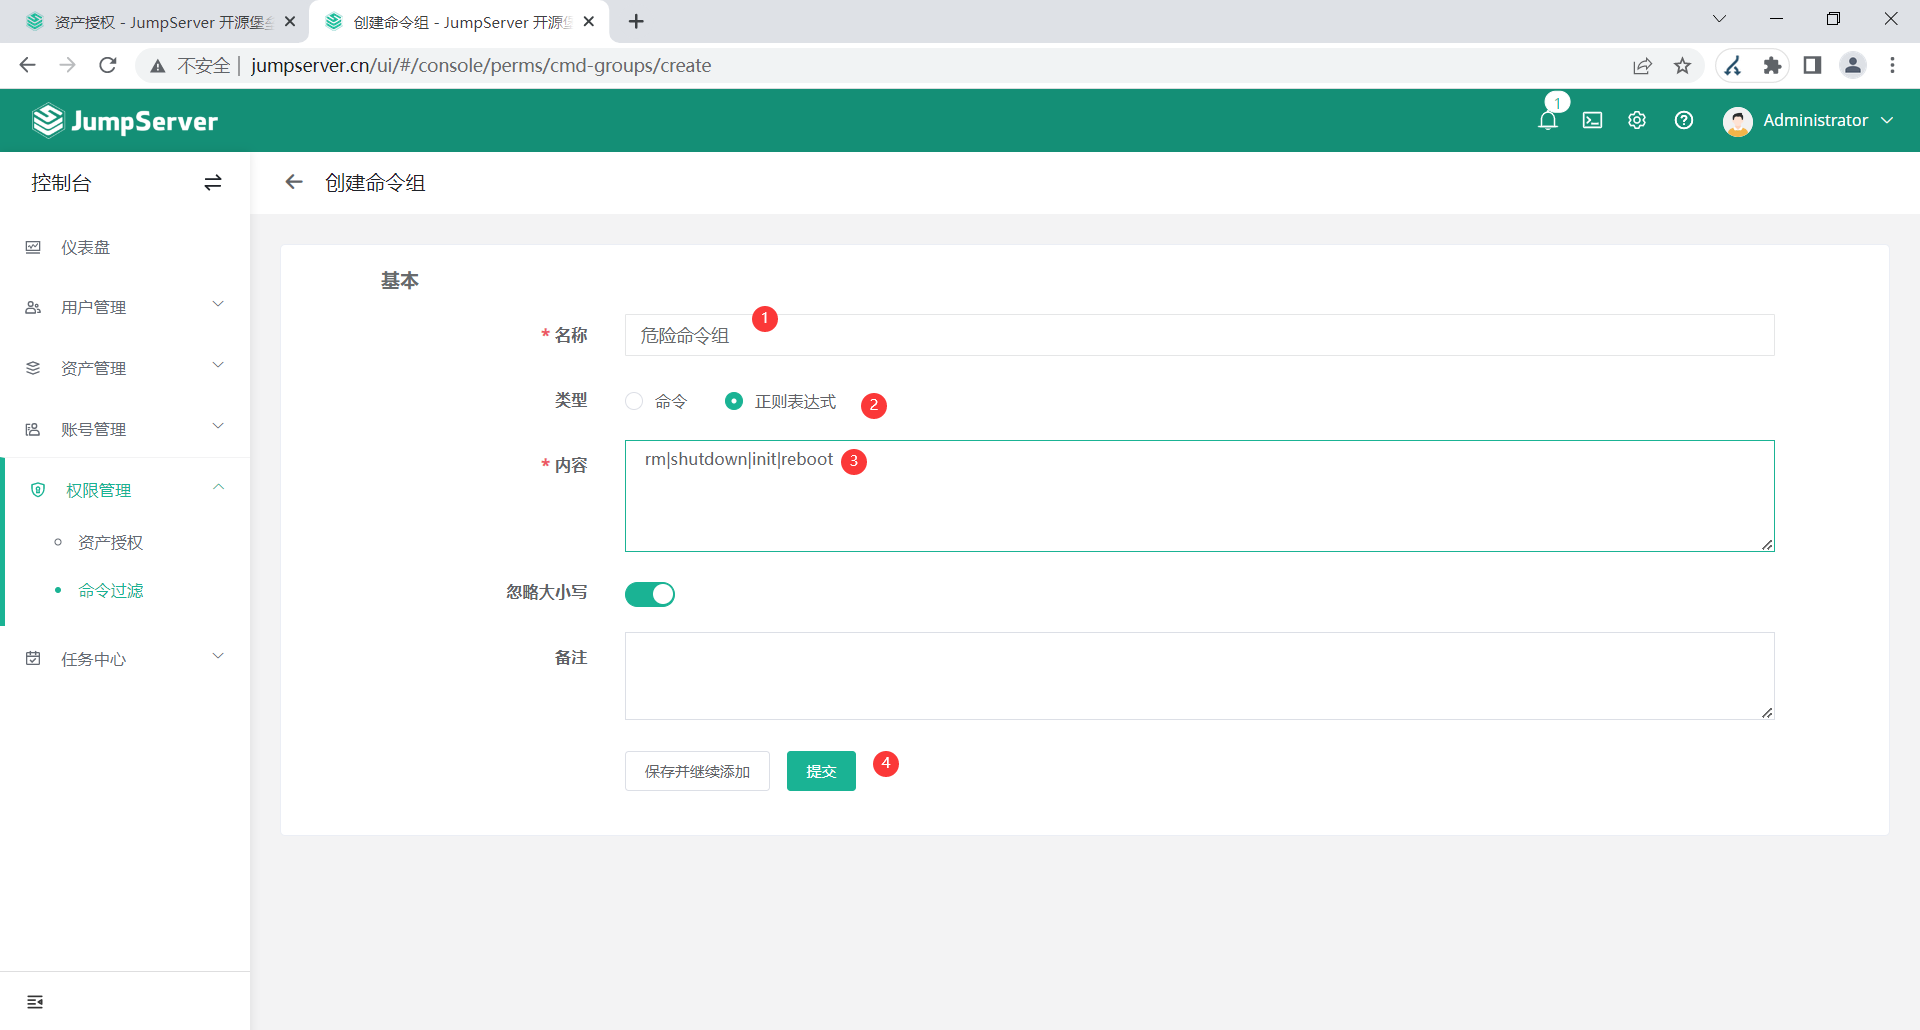This screenshot has height=1030, width=1920.
Task: Click the translate/extension icon in toolbar
Action: tap(1733, 66)
